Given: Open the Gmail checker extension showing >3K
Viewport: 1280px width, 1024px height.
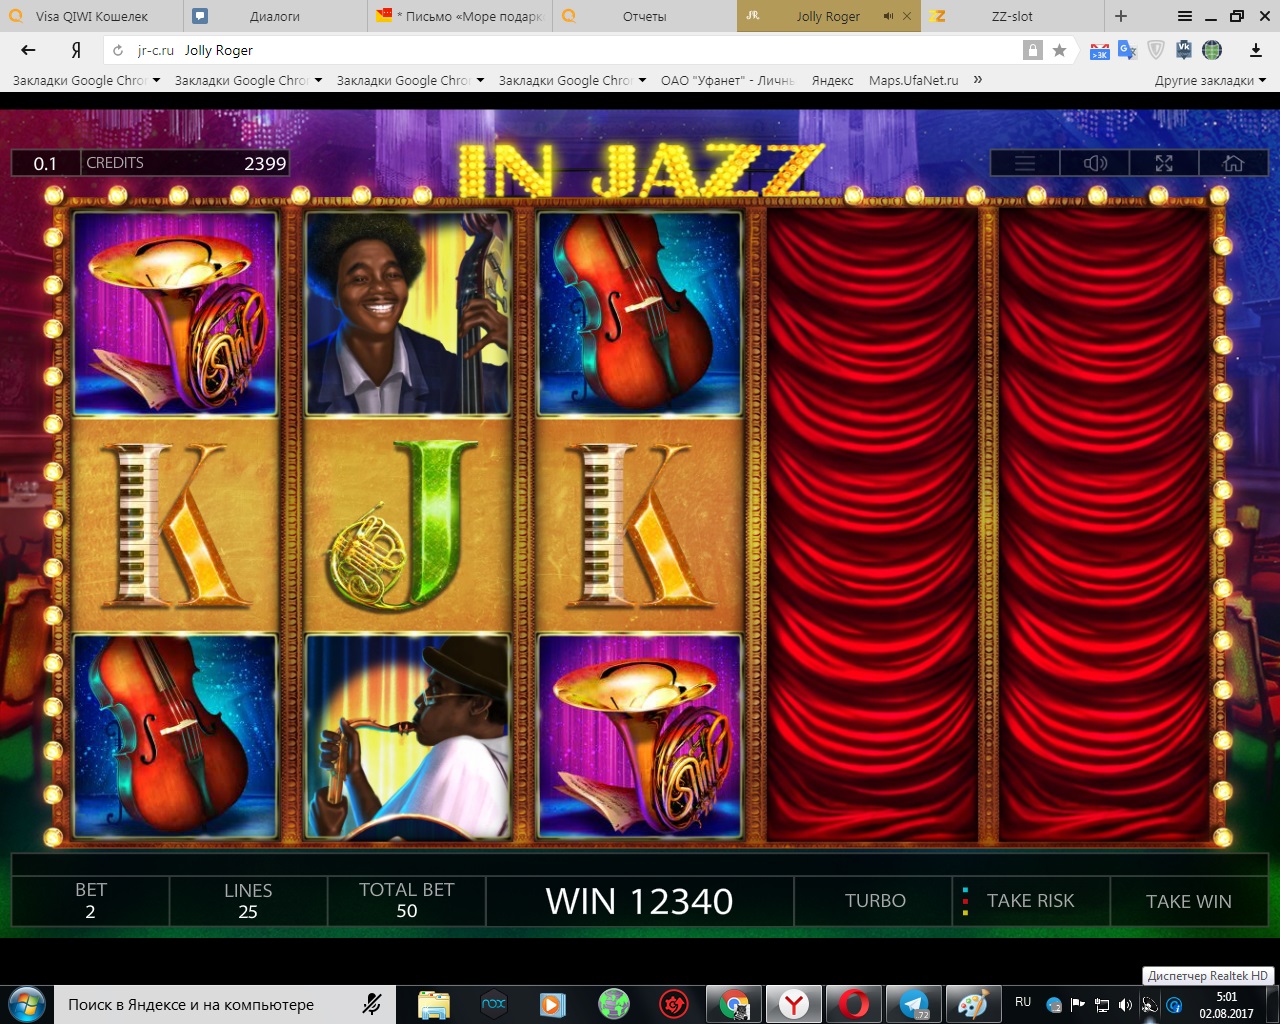Looking at the screenshot, I should [x=1099, y=51].
